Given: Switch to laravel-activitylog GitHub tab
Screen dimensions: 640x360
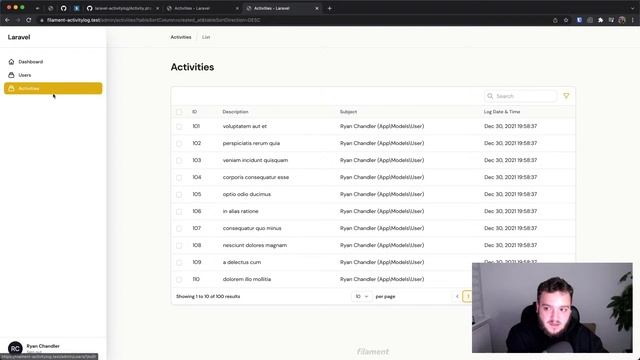Looking at the screenshot, I should click(122, 8).
